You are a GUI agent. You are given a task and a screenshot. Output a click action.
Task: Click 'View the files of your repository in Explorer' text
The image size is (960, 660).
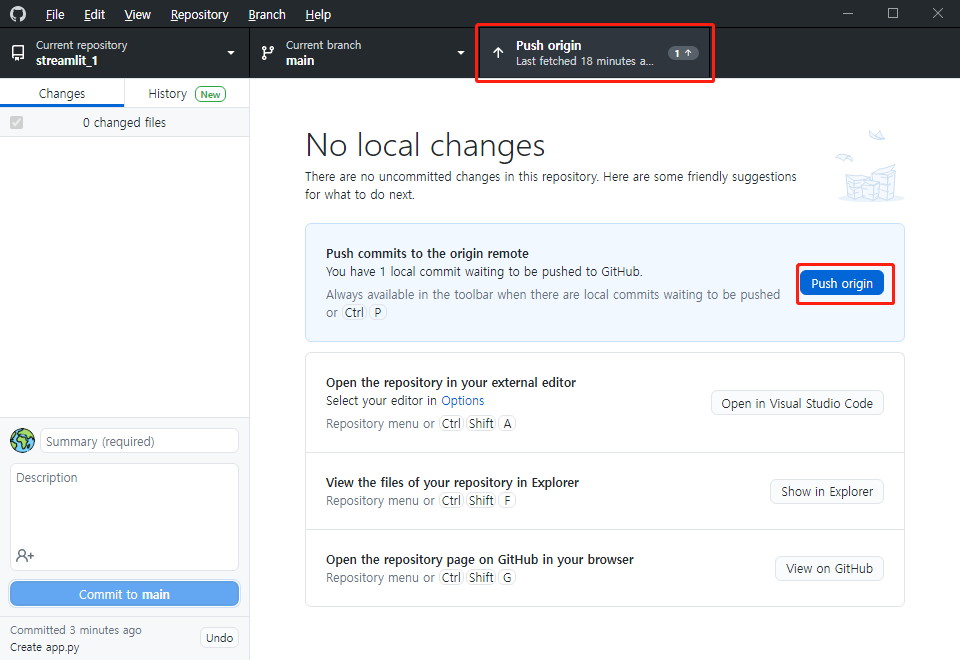coord(452,482)
